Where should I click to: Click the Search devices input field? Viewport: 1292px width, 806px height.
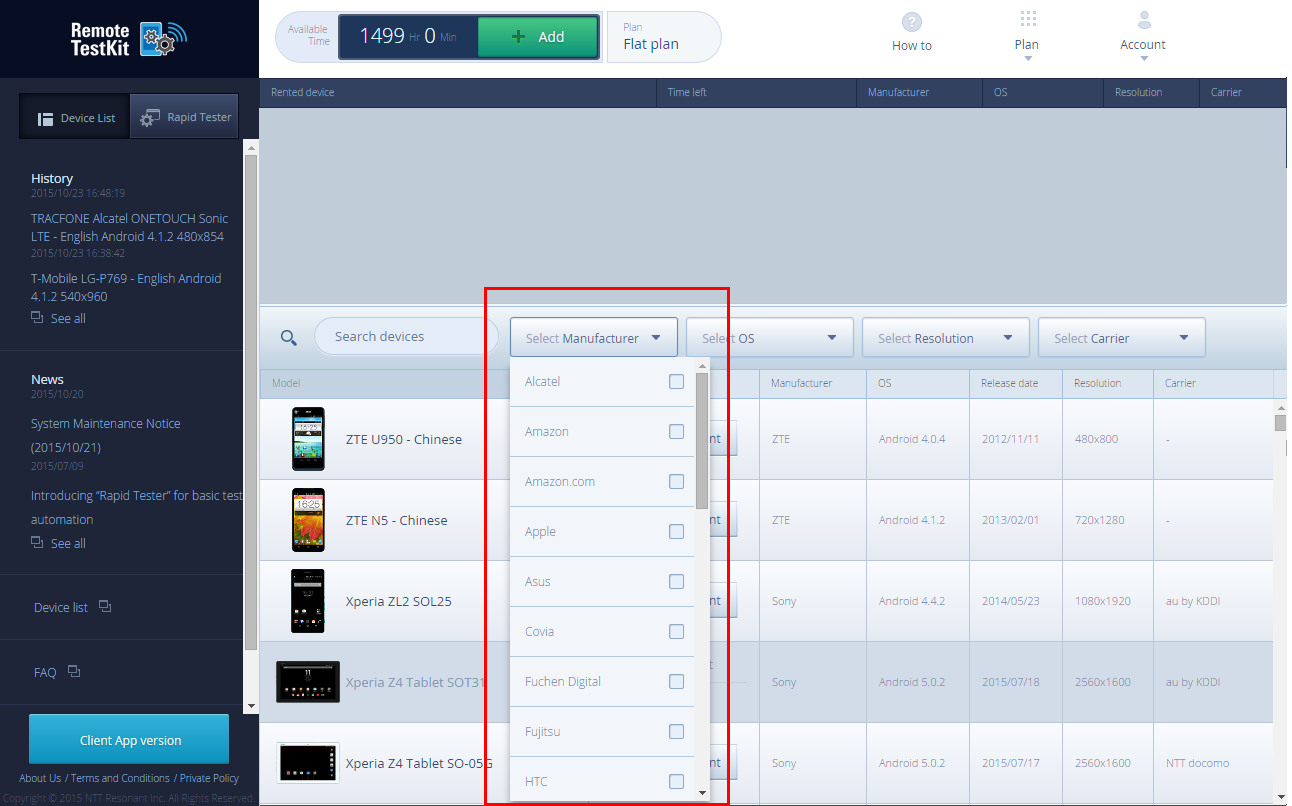pos(406,337)
